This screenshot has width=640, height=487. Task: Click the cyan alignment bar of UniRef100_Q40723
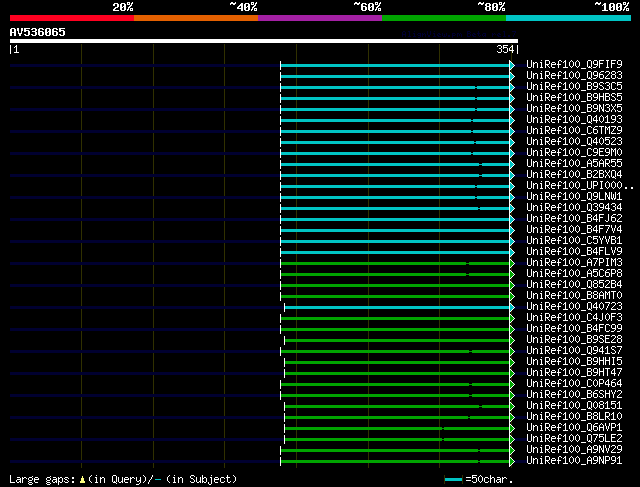click(397, 308)
